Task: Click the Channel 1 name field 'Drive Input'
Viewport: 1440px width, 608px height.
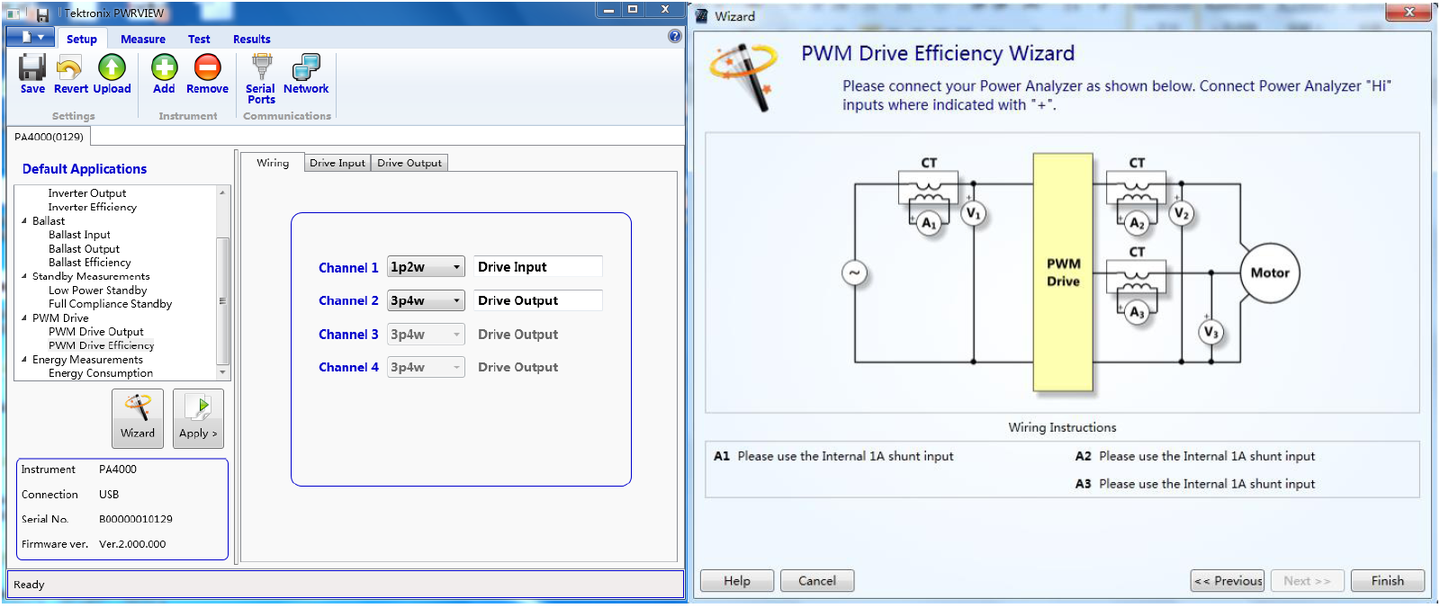Action: 538,267
